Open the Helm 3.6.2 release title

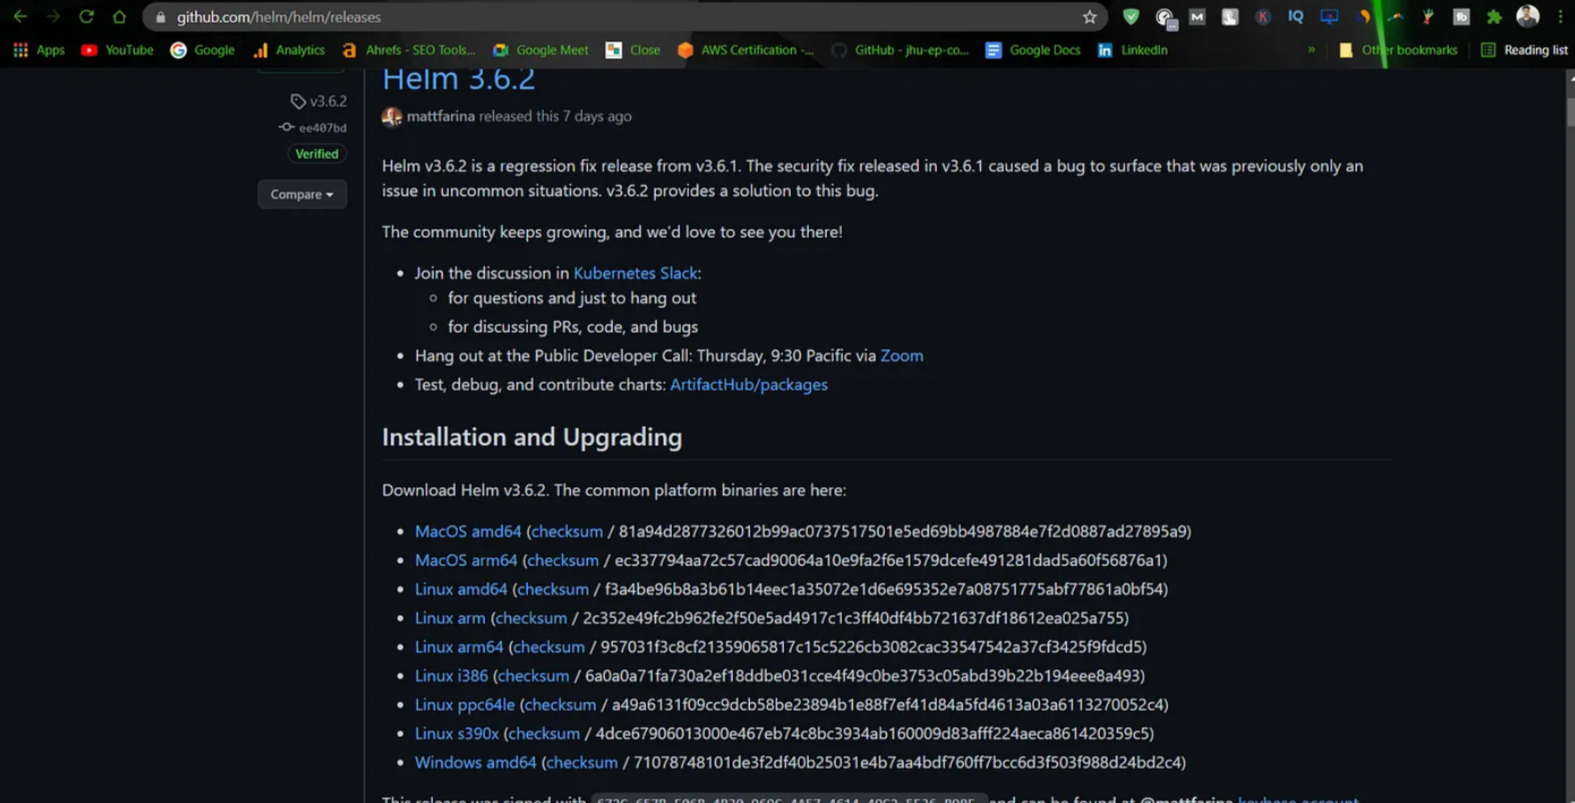pos(458,78)
